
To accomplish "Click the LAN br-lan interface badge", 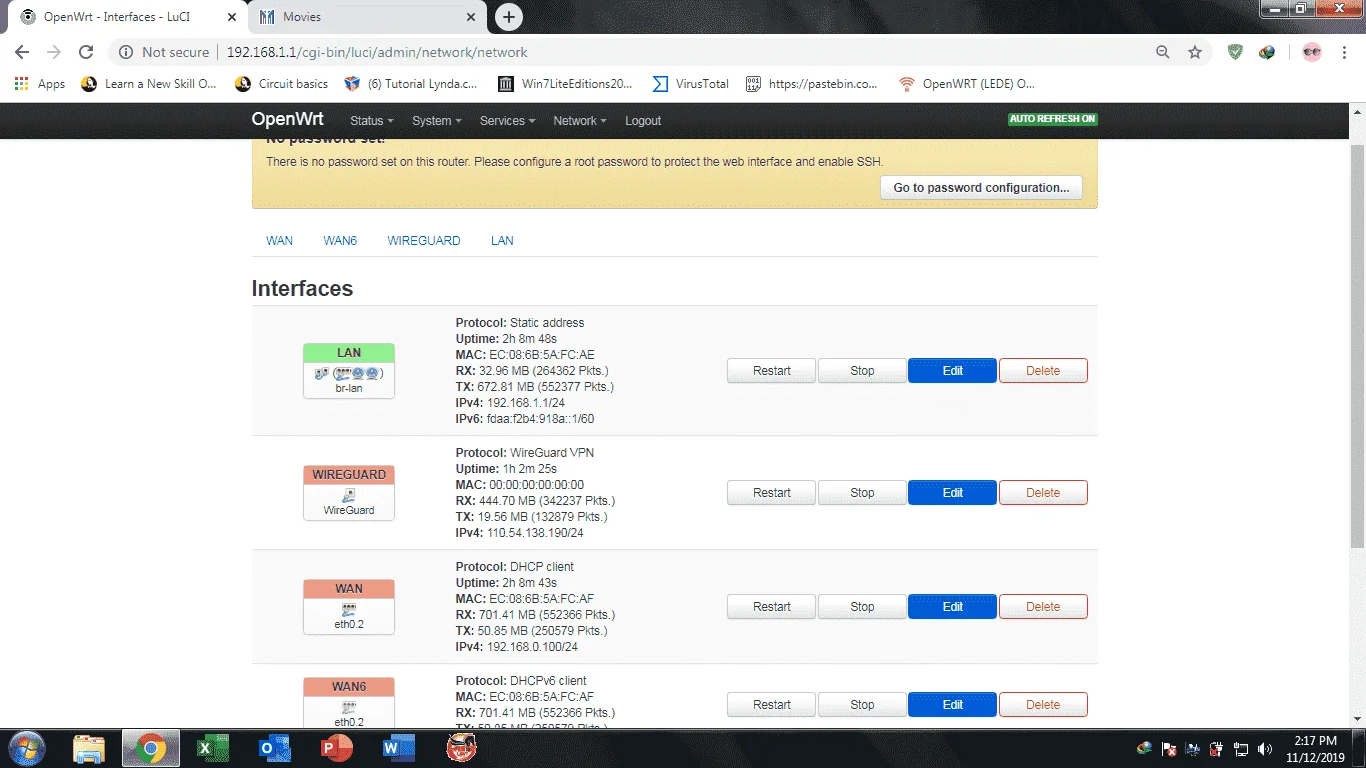I will (349, 371).
